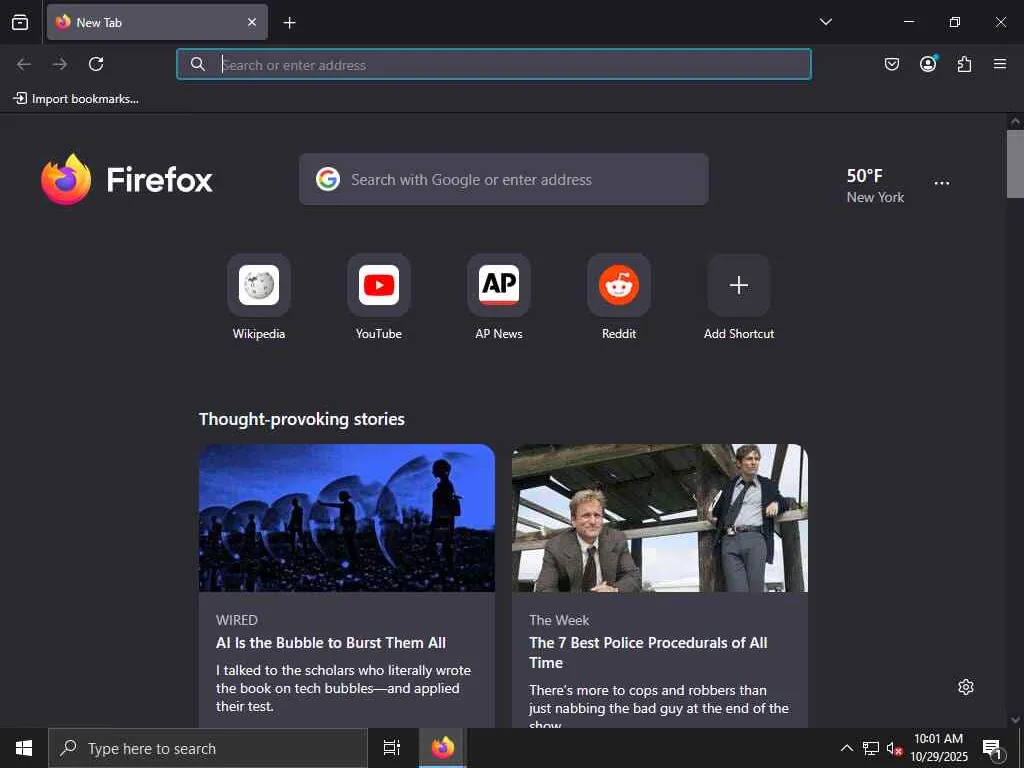Expand the list all tabs chevron

825,22
